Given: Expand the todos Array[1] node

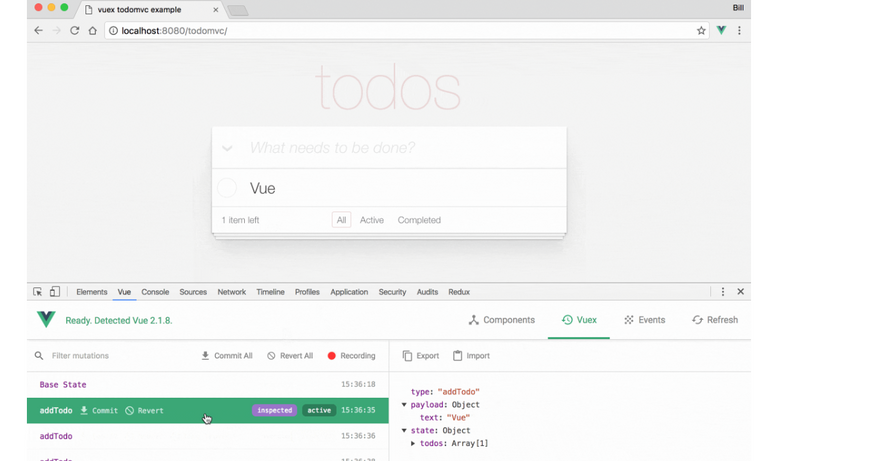Looking at the screenshot, I should pos(413,443).
